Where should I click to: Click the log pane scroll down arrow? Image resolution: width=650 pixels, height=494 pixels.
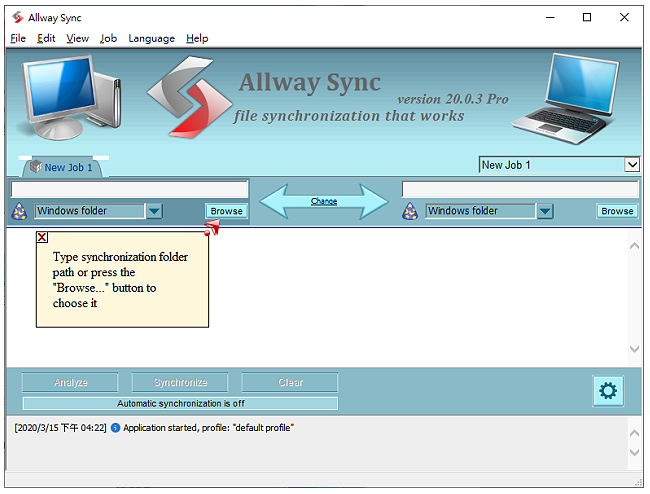[634, 452]
